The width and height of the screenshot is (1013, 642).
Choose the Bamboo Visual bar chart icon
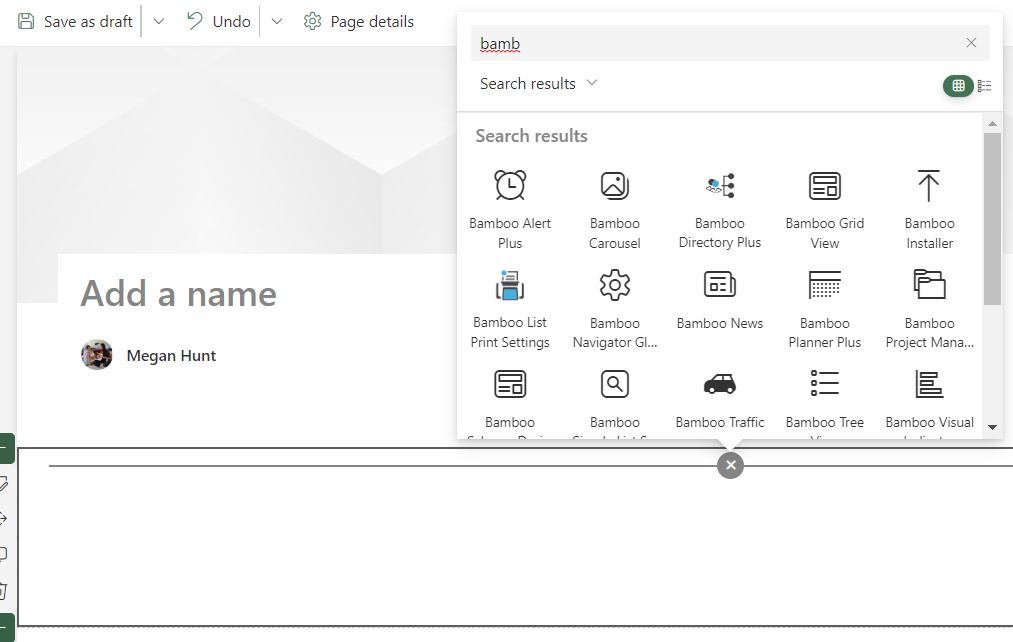pos(929,384)
